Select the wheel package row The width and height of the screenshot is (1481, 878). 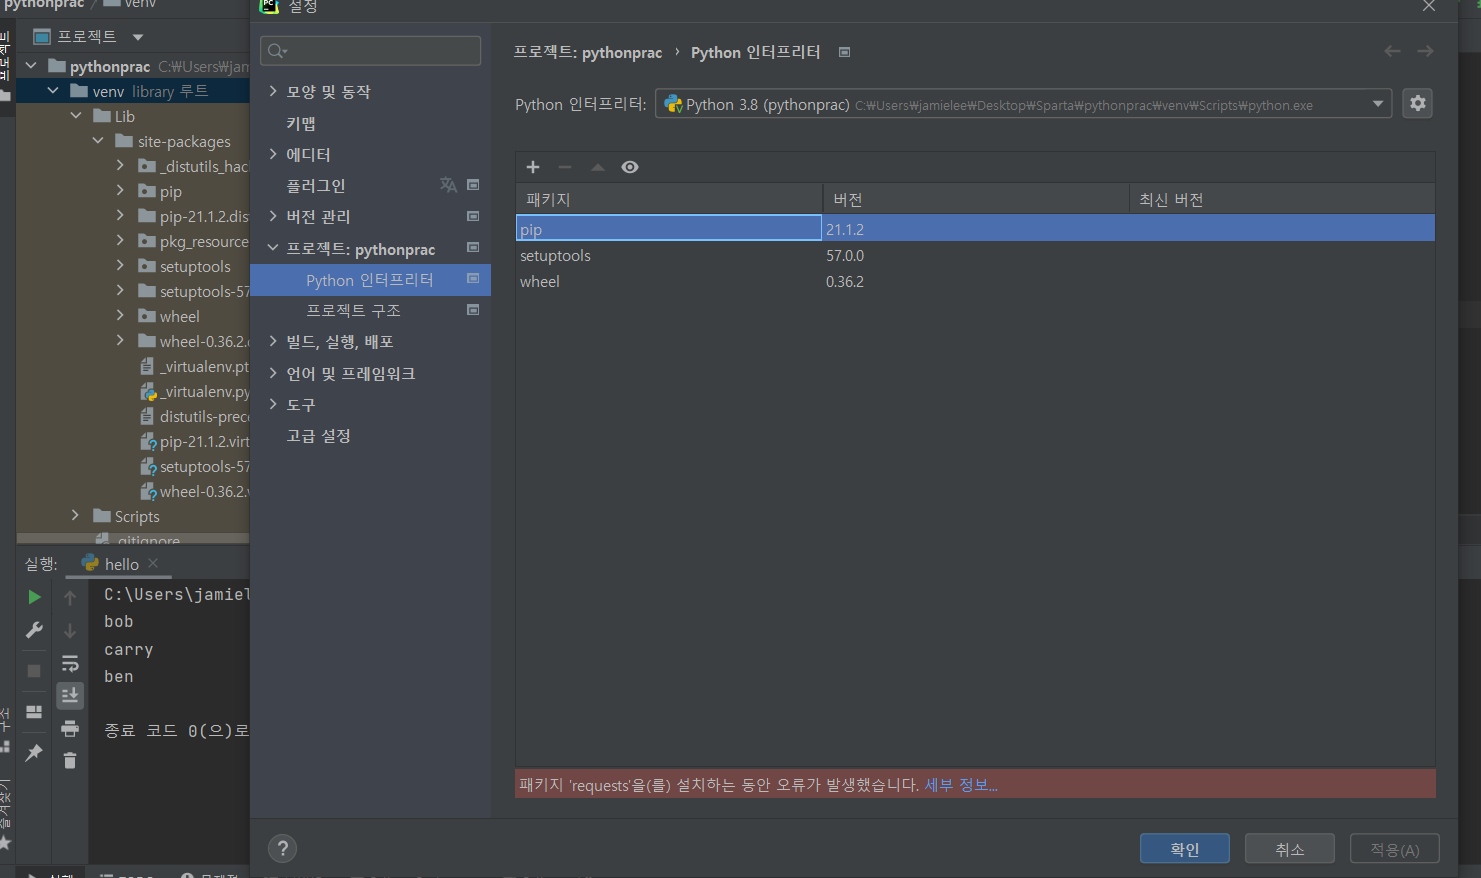[975, 281]
